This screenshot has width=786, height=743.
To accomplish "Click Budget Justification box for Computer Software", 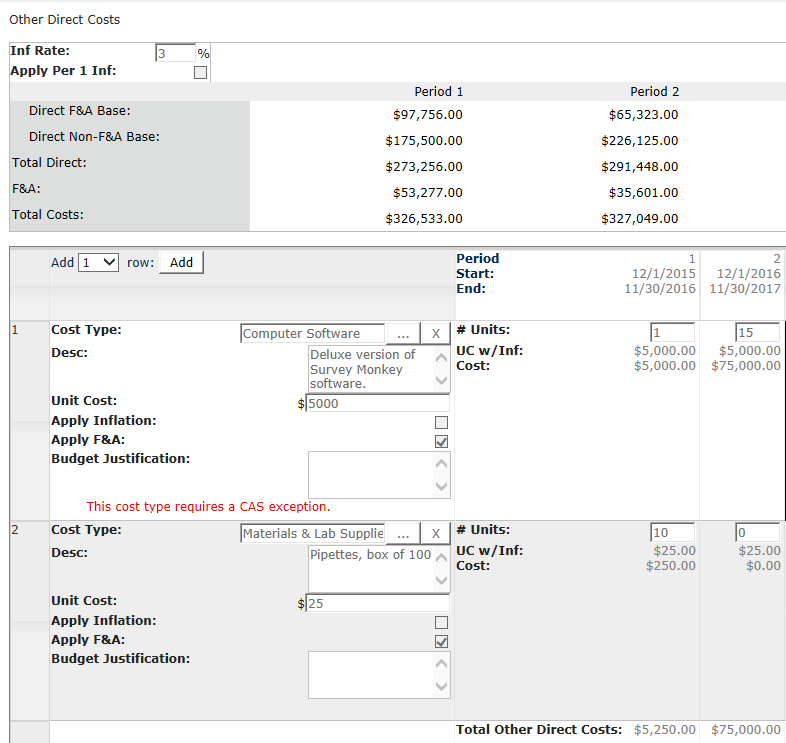I will tap(370, 474).
